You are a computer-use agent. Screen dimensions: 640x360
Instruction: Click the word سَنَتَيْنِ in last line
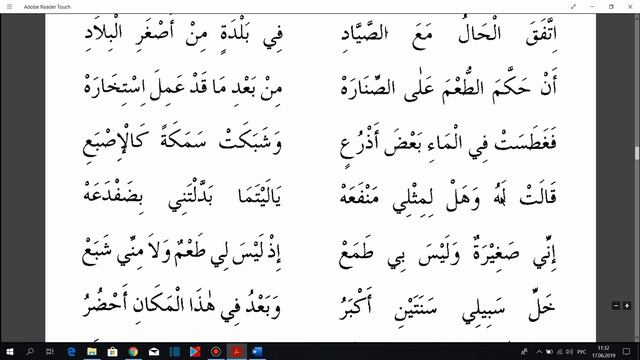(416, 309)
